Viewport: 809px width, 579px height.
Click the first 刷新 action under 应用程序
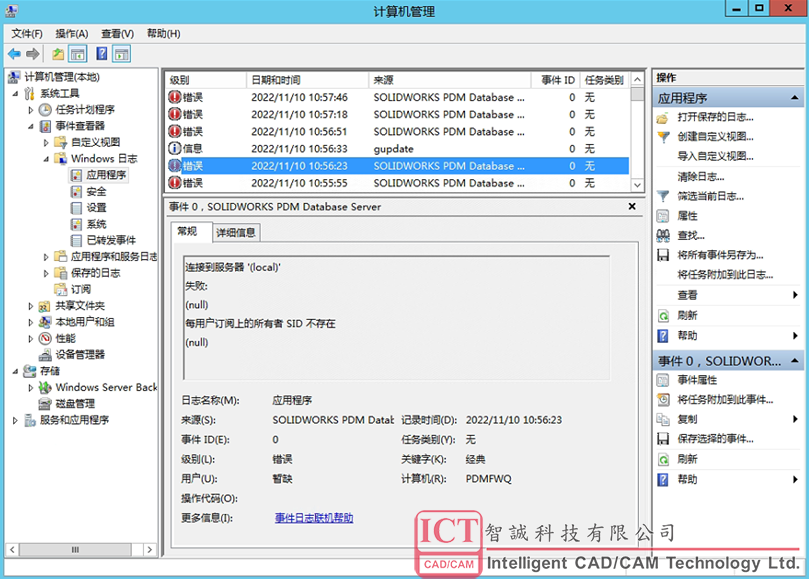[687, 315]
